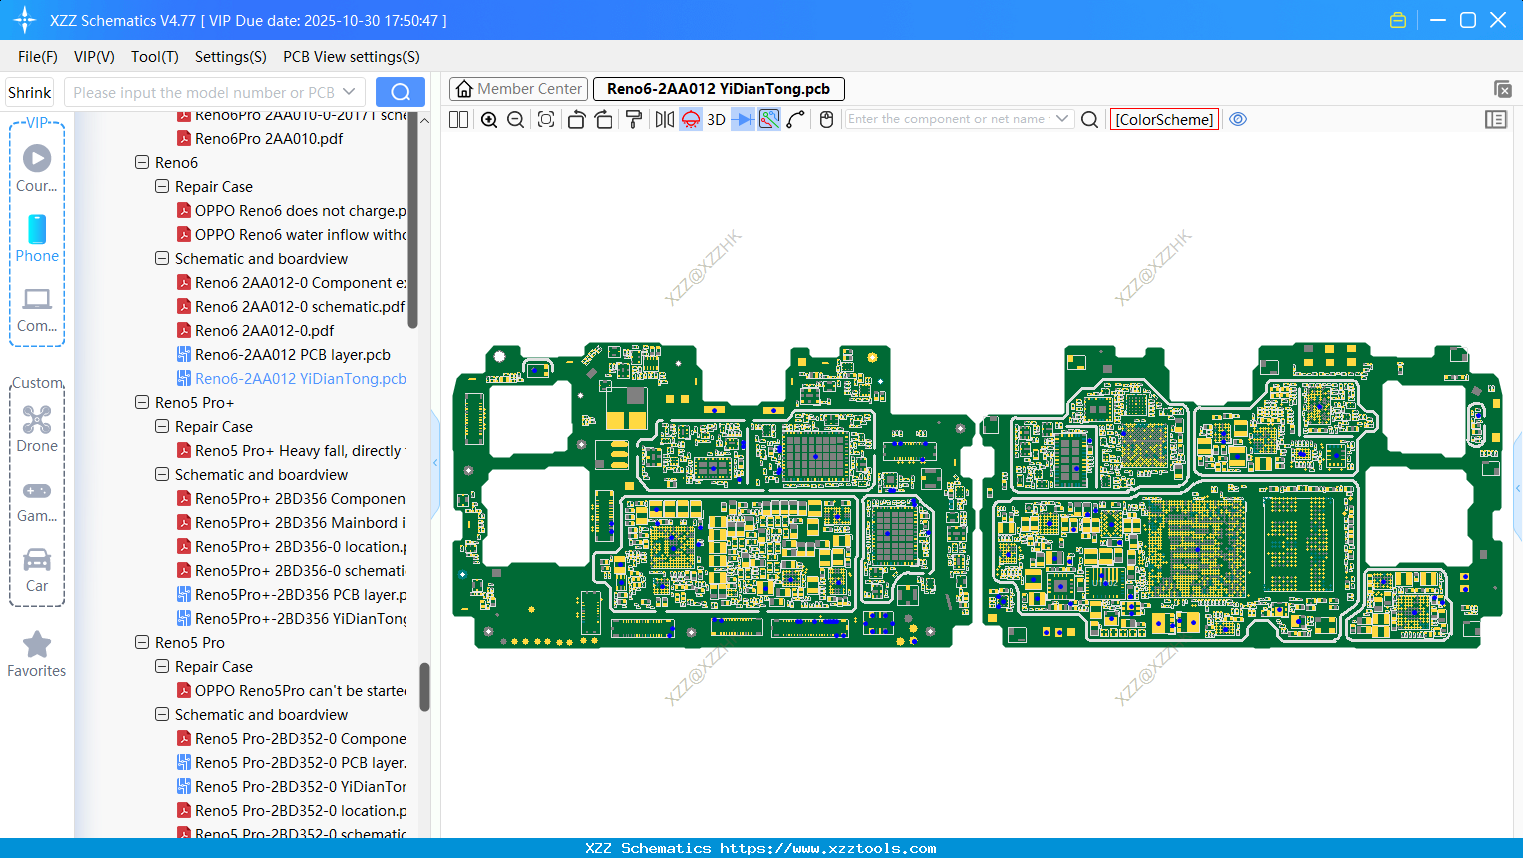Click the fit-to-screen view icon
Image resolution: width=1523 pixels, height=858 pixels.
546,120
